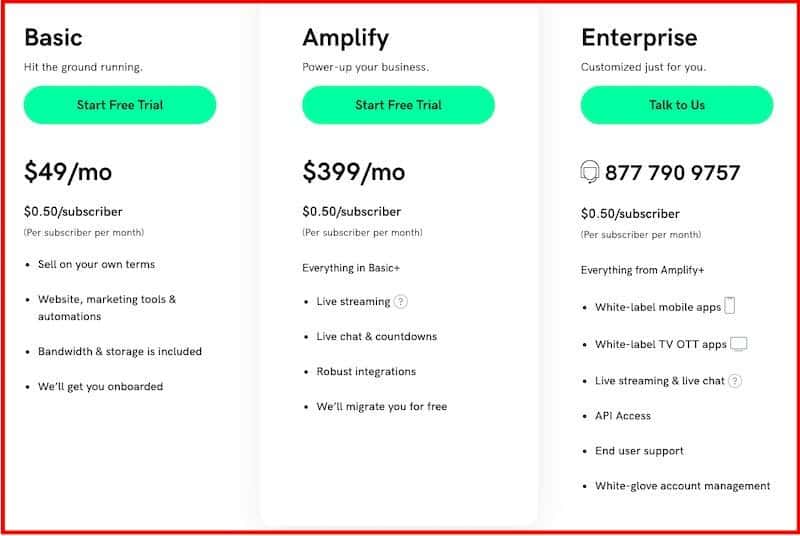Image resolution: width=800 pixels, height=536 pixels.
Task: Start the Basic plan free trial
Action: pyautogui.click(x=120, y=105)
